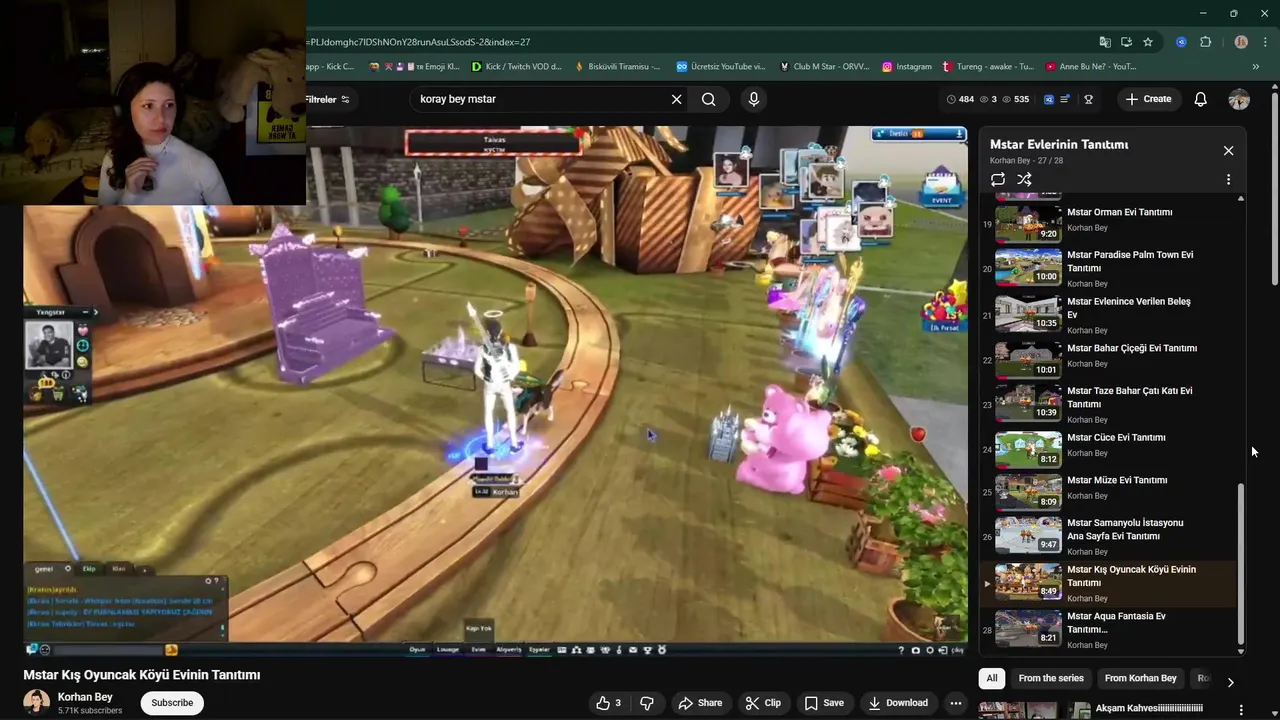This screenshot has height=720, width=1280.
Task: Select the All chip
Action: coord(992,679)
